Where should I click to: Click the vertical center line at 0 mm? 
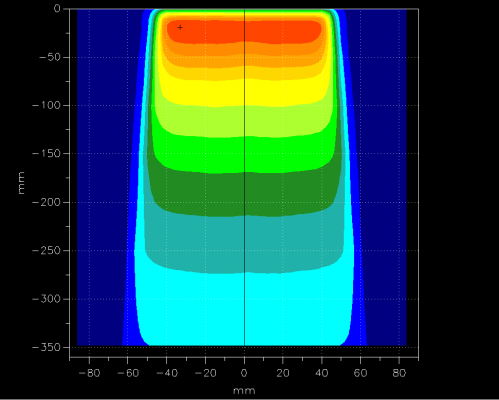pos(245,177)
